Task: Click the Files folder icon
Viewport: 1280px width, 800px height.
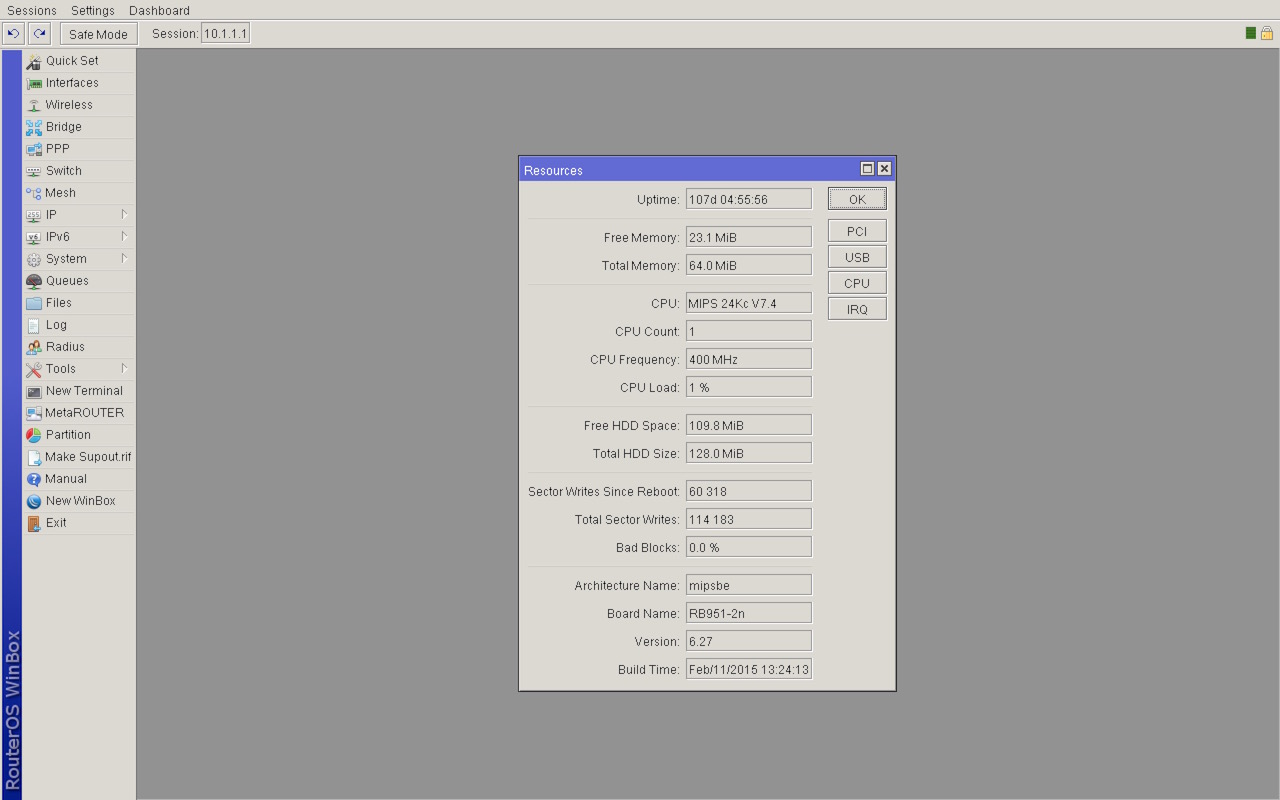Action: coord(34,303)
